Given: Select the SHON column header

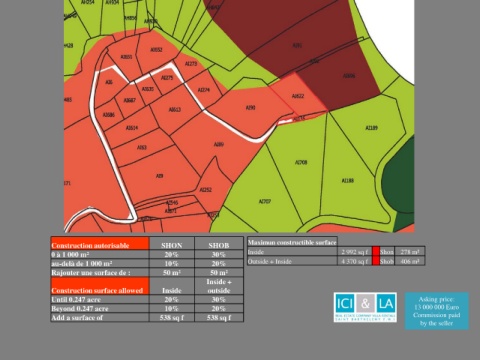Looking at the screenshot, I should coord(172,245).
